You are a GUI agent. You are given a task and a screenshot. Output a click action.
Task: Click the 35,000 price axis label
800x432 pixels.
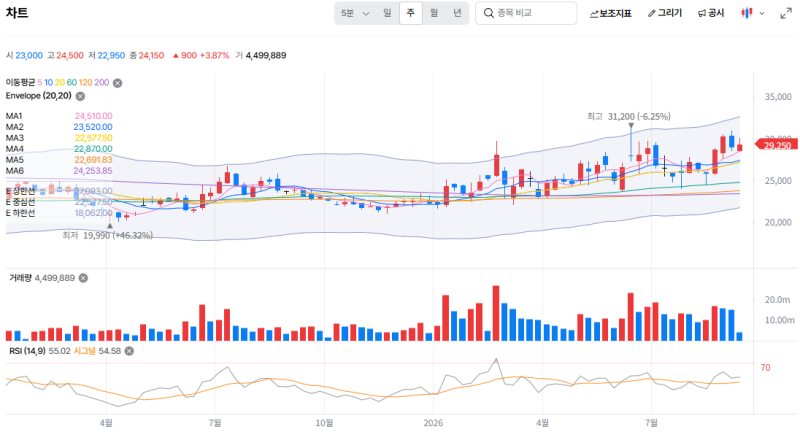[x=778, y=97]
